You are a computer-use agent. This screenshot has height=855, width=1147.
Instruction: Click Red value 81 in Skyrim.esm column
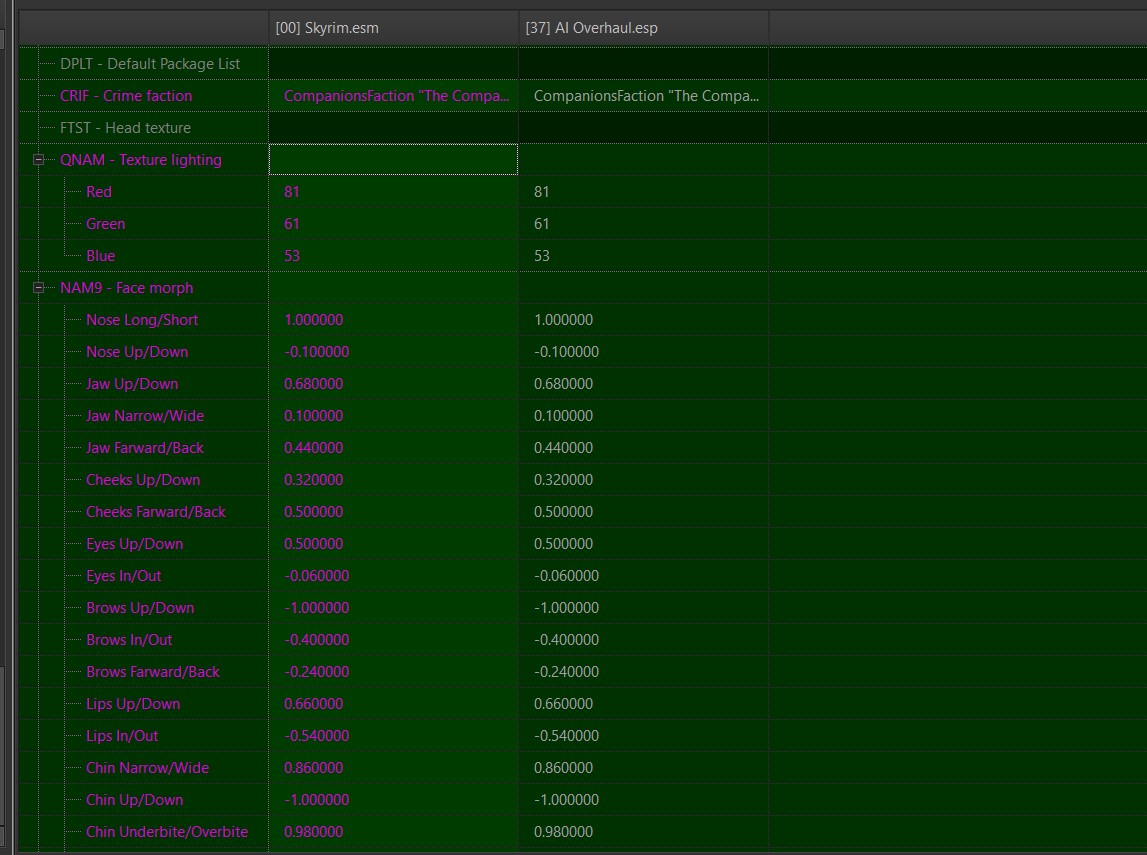(292, 192)
